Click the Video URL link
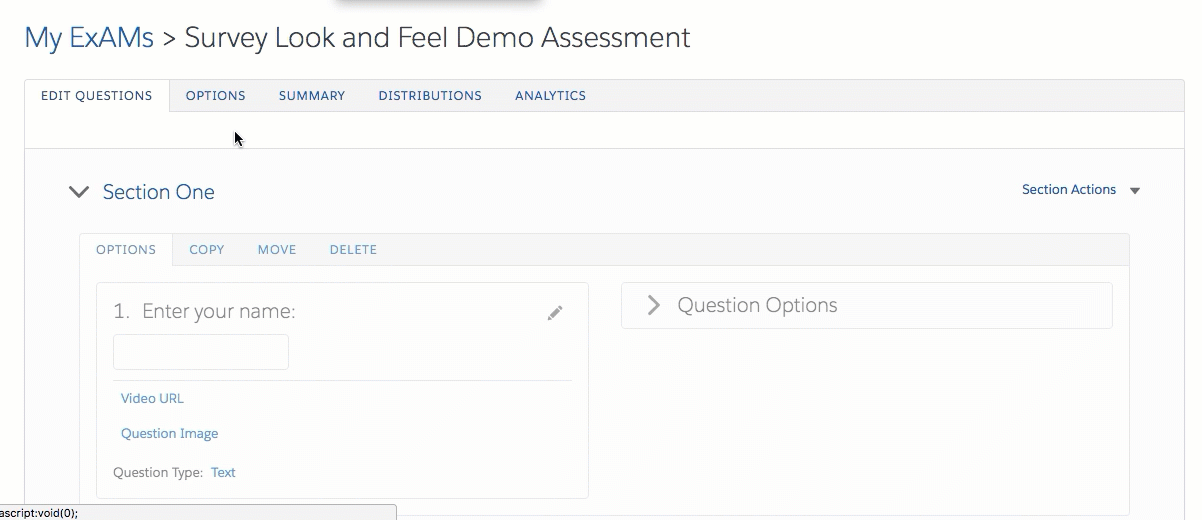The height and width of the screenshot is (520, 1202). click(152, 398)
